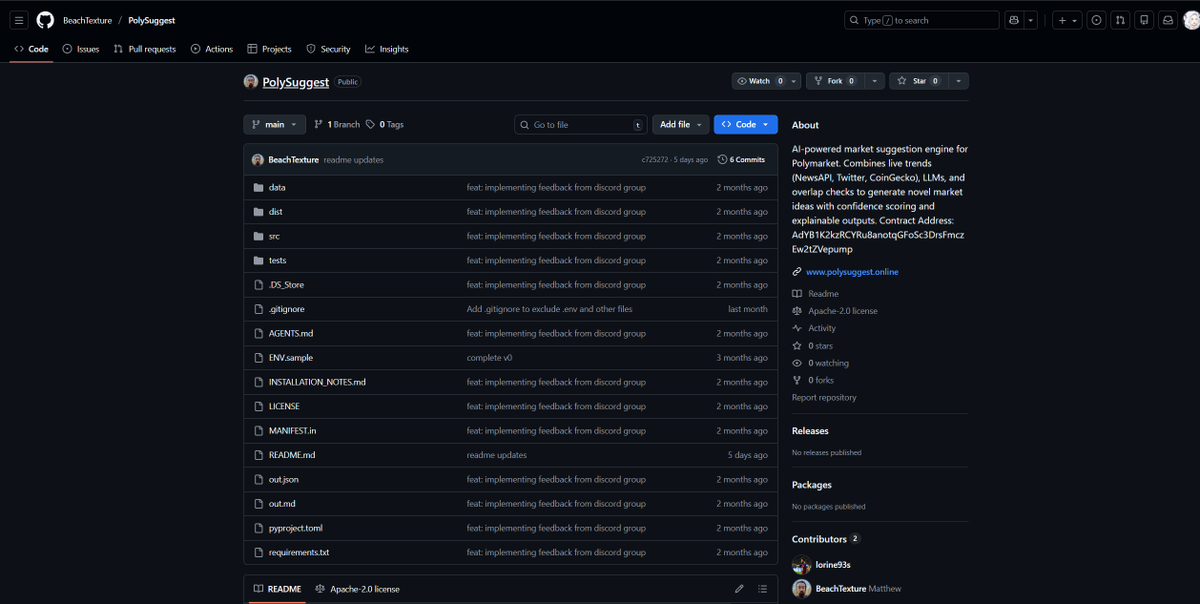Go to BeachTexture owner breadcrumb
The width and height of the screenshot is (1200, 604).
point(87,20)
